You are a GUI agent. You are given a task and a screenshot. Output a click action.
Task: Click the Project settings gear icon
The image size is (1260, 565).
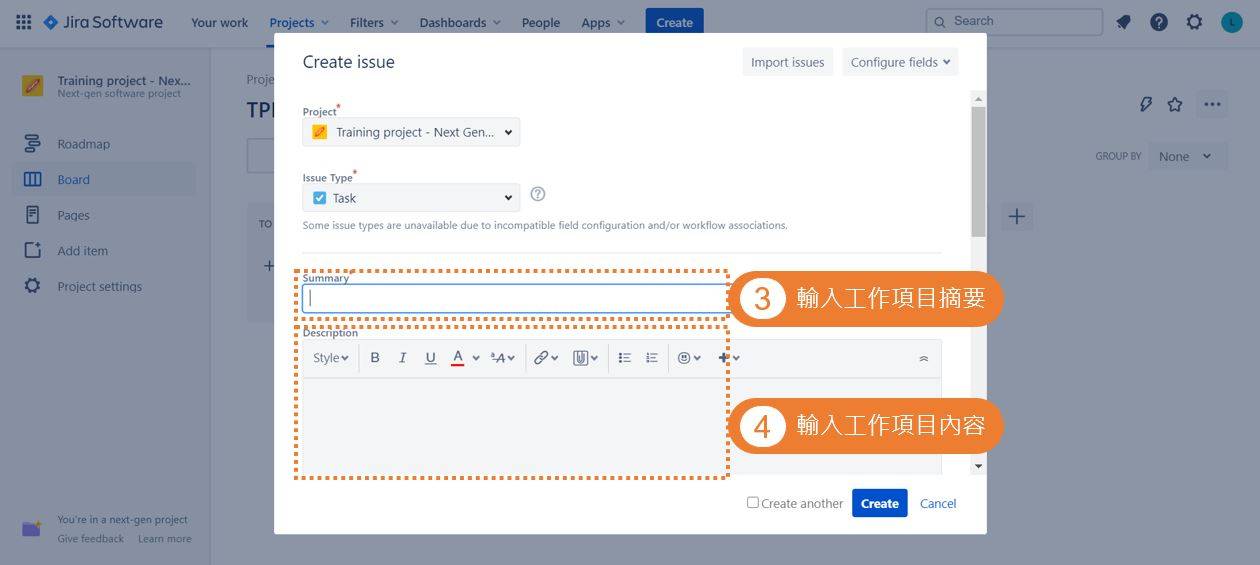(x=32, y=286)
